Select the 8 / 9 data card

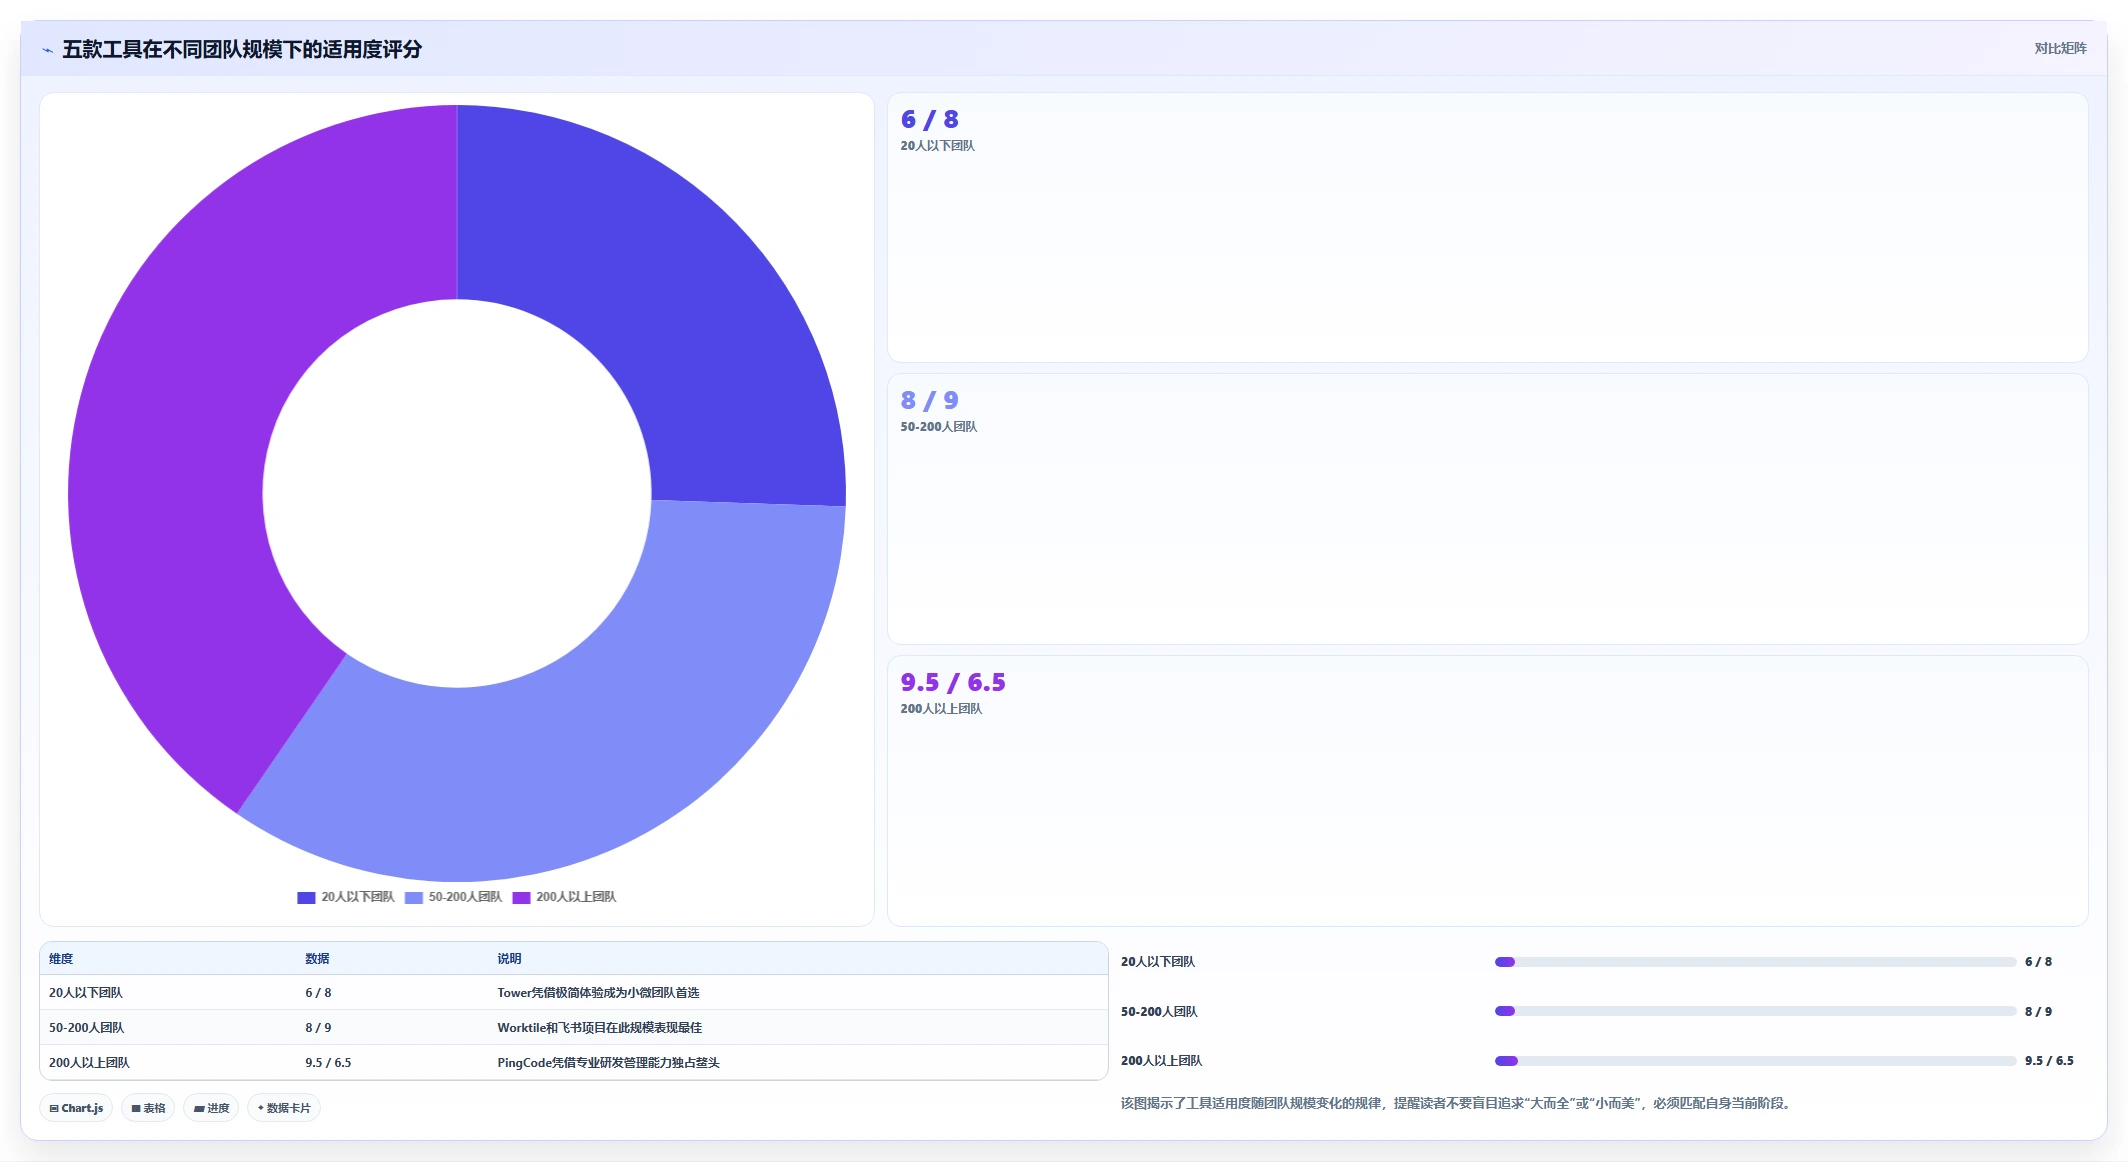(1488, 509)
